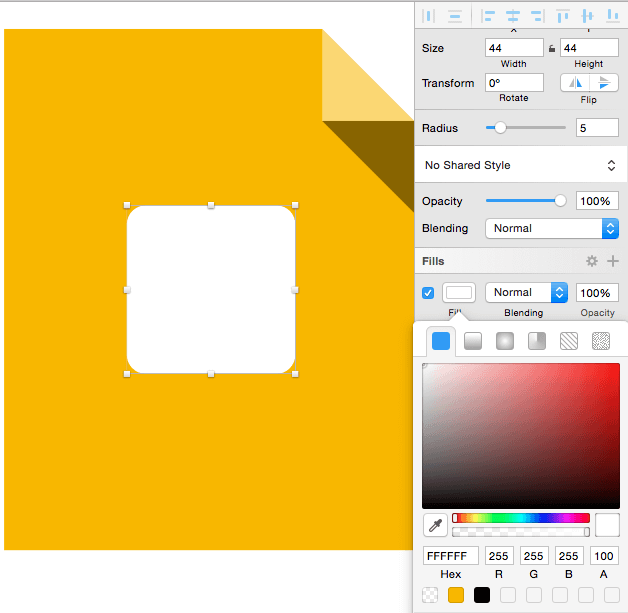
Task: Click the distribute horizontally icon
Action: (429, 16)
